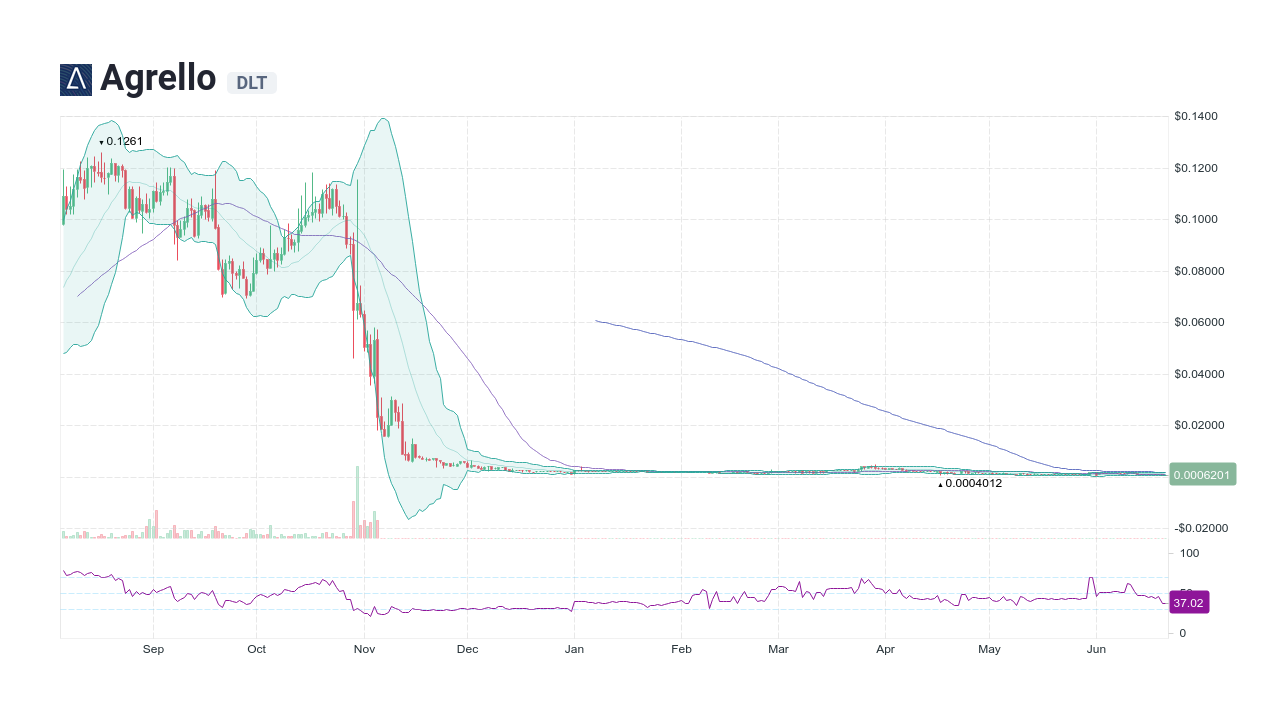Click the Feb label on time axis
This screenshot has height=720, width=1280.
click(681, 649)
